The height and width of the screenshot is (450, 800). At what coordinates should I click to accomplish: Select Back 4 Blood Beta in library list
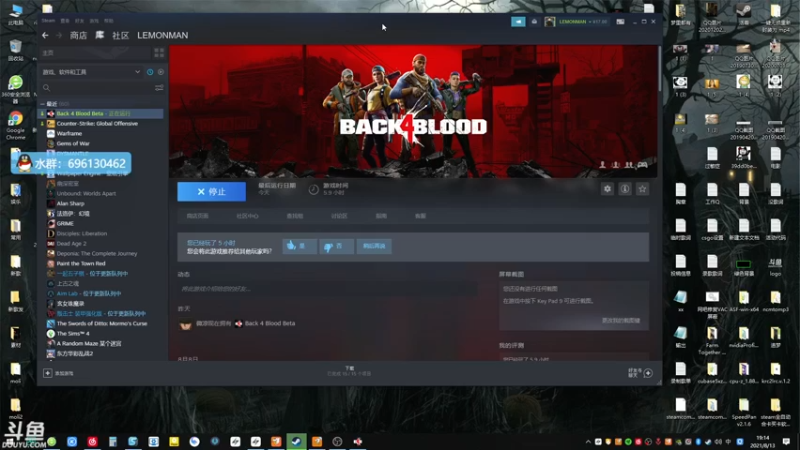(x=102, y=113)
